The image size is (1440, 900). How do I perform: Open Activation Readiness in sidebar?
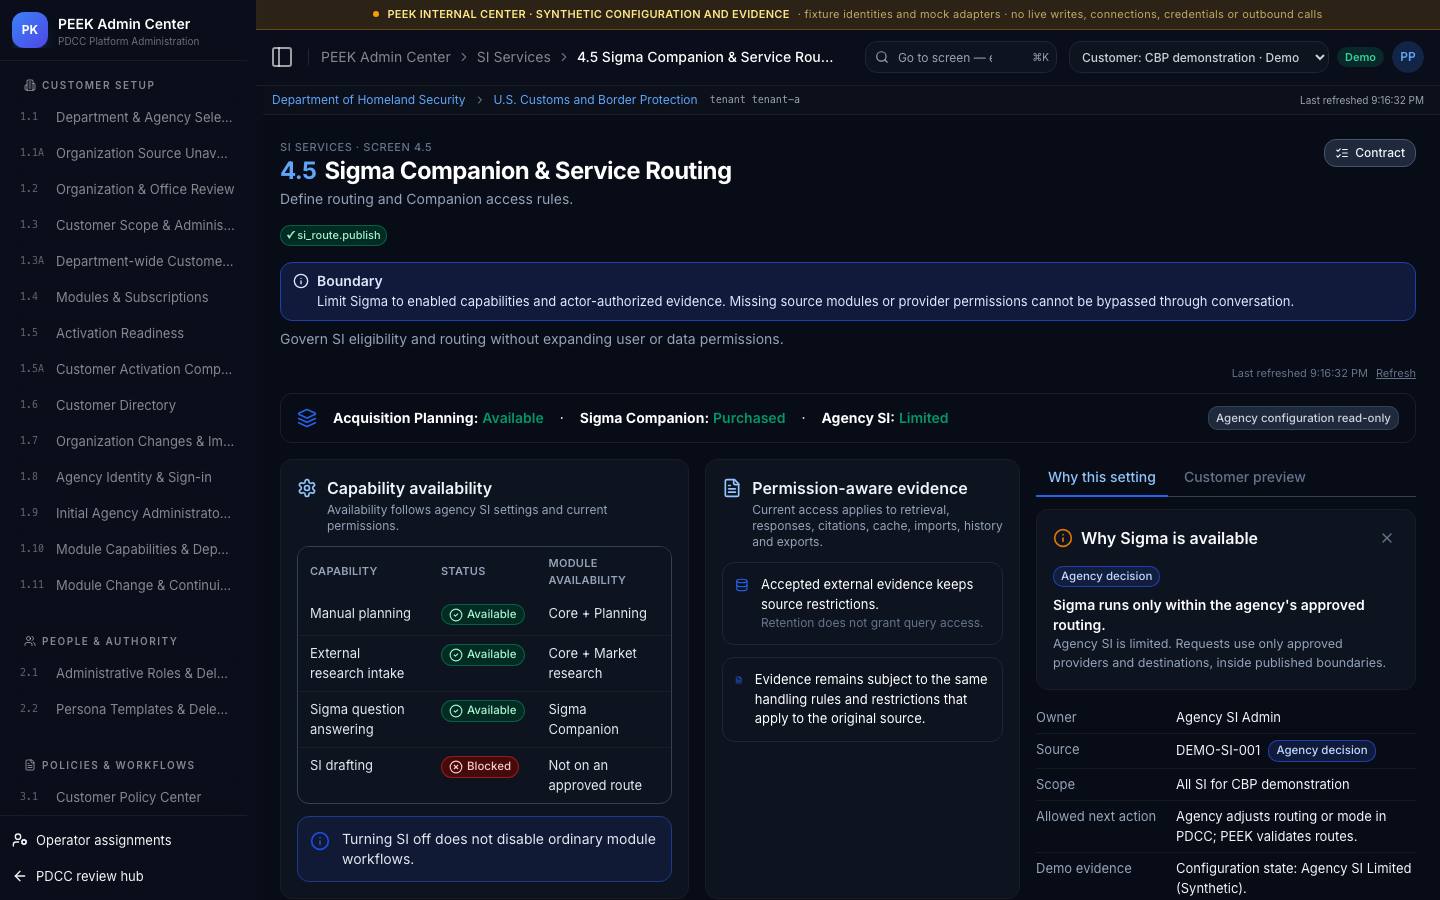(x=128, y=333)
